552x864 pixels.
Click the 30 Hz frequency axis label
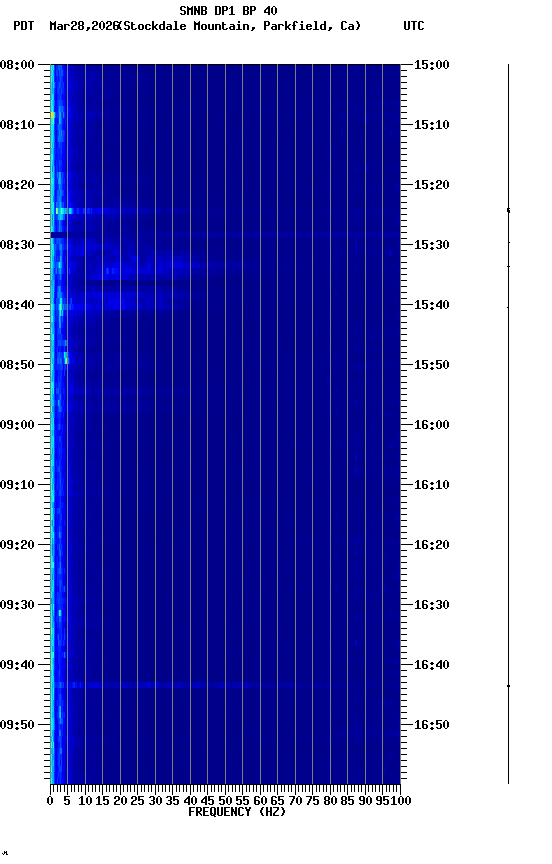tap(155, 801)
